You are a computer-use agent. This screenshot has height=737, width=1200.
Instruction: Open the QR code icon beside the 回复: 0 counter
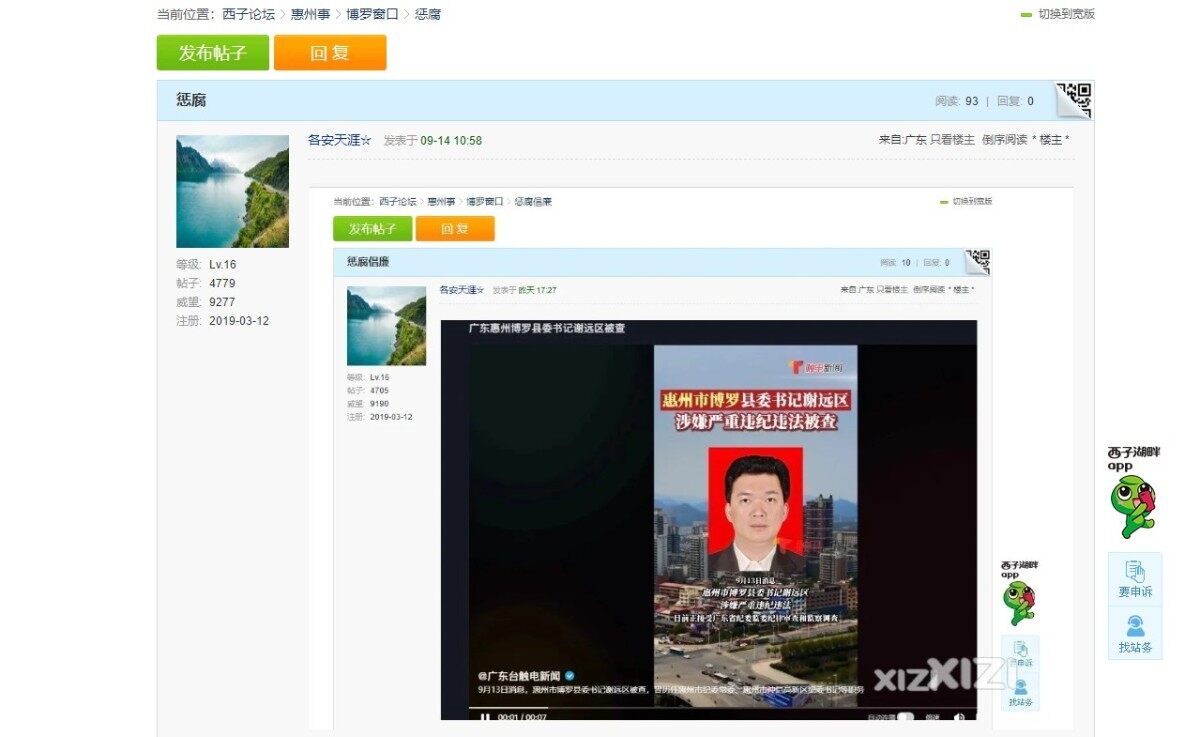pos(1074,100)
